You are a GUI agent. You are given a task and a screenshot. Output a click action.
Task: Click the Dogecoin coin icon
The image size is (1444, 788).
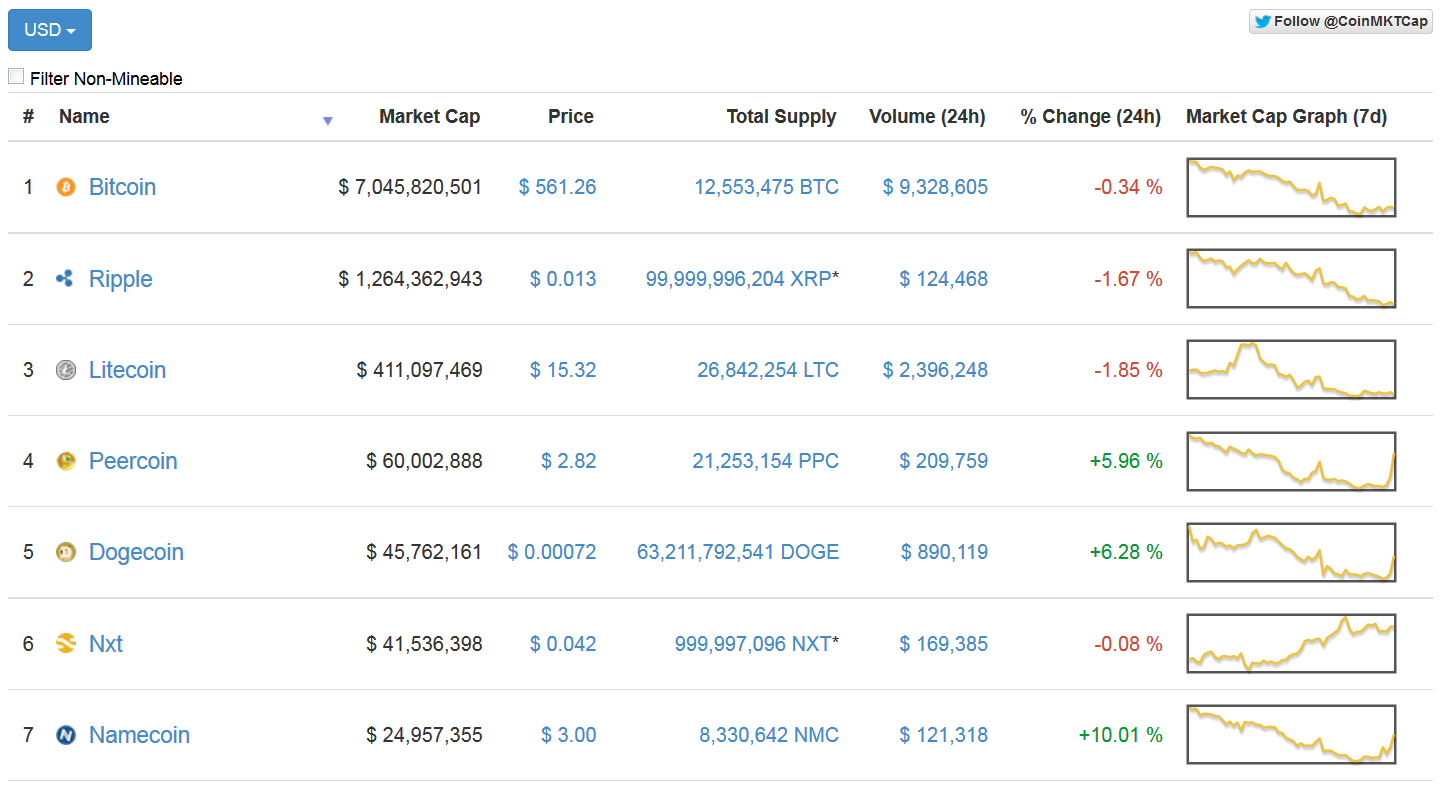(66, 552)
